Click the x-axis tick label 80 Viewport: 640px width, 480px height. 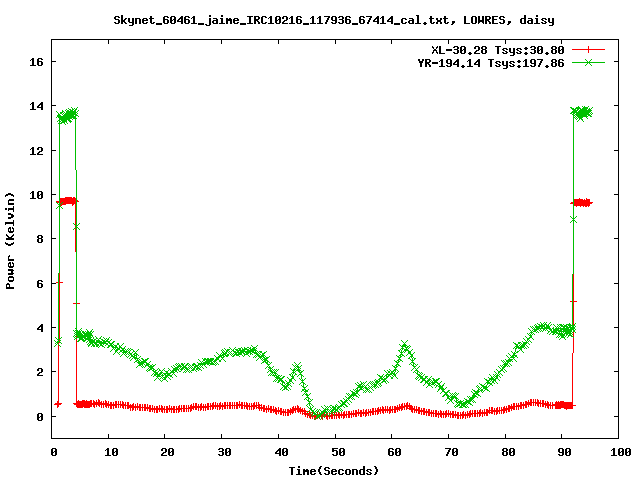coord(508,452)
